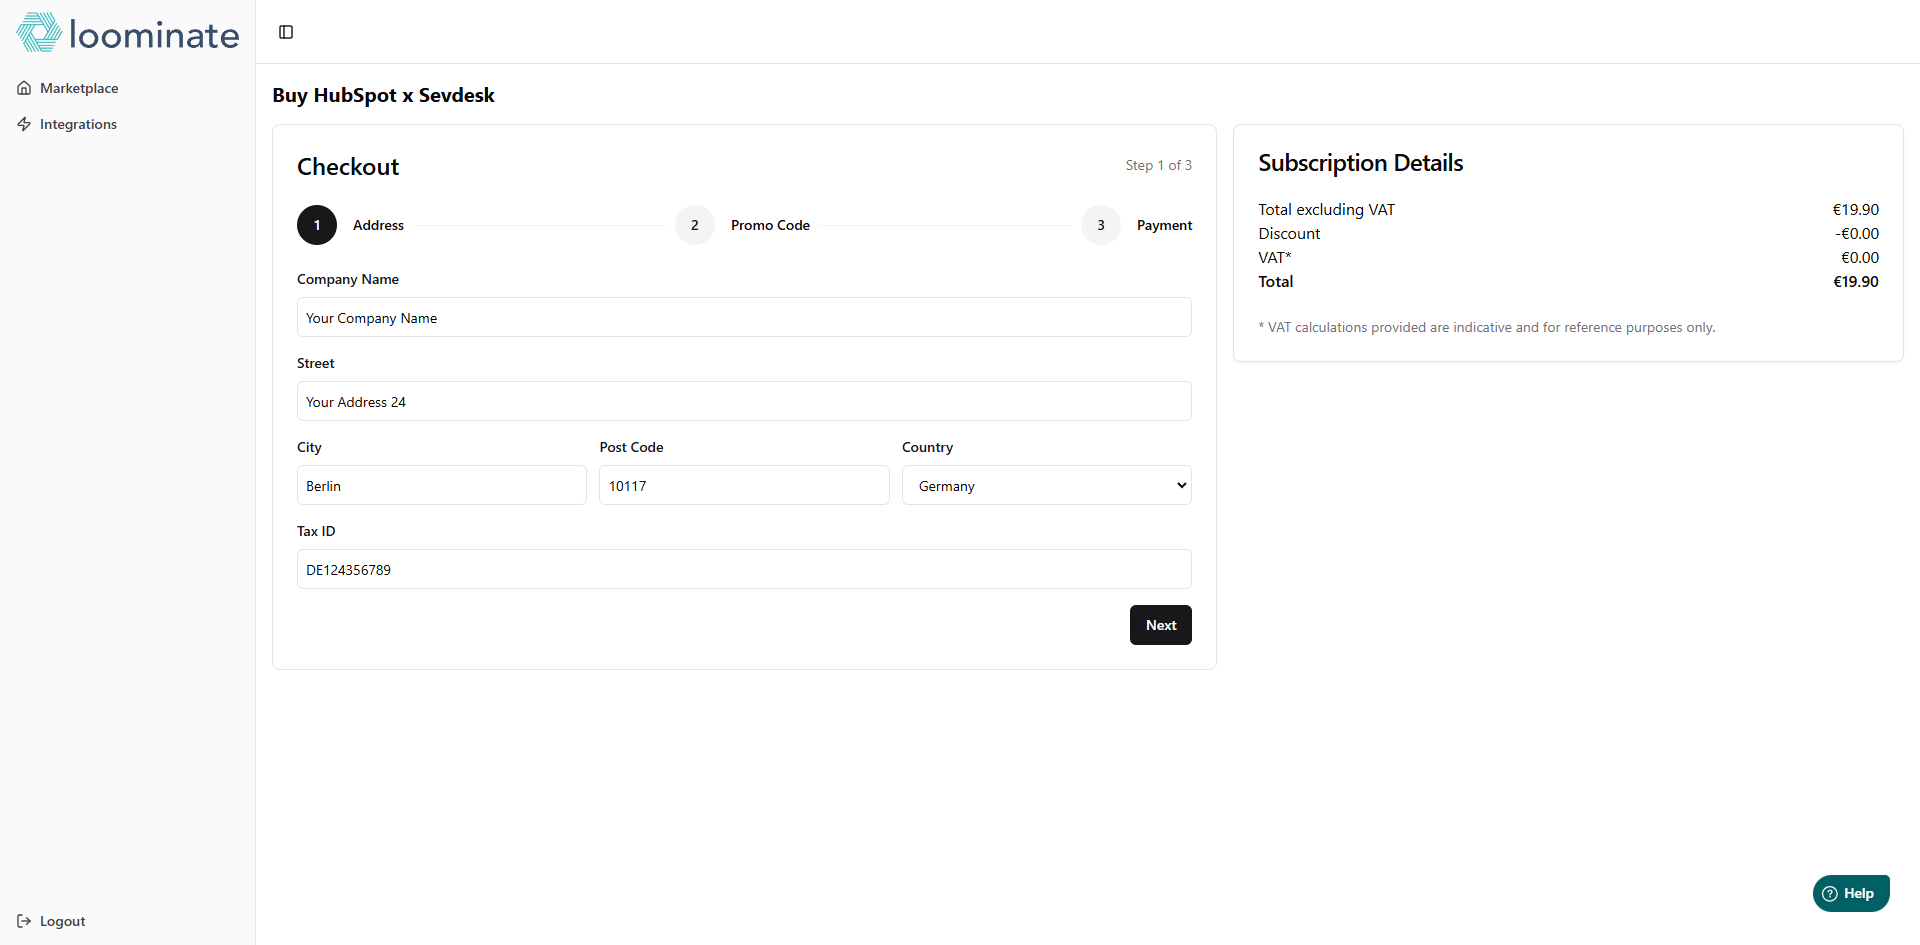Click the 'Post Code' field label
Screen dimensions: 1920x945
(x=631, y=447)
